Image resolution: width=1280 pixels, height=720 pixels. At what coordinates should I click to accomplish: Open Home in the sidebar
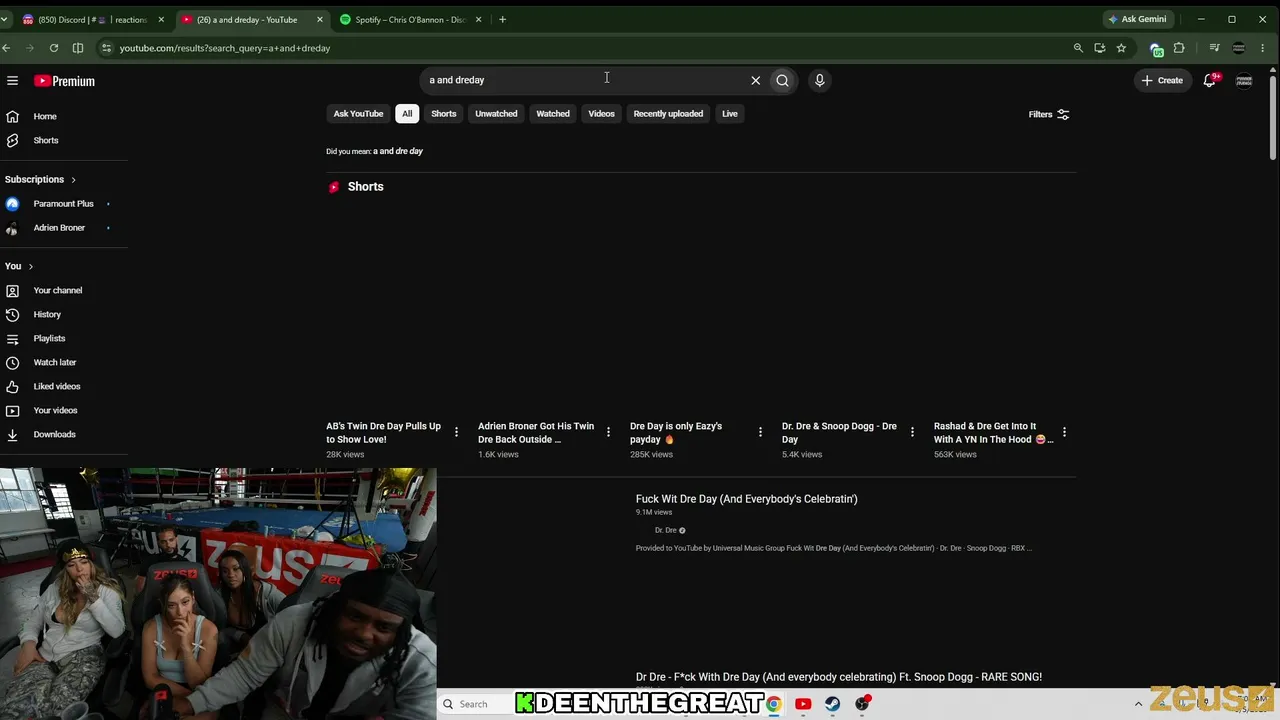tap(45, 116)
